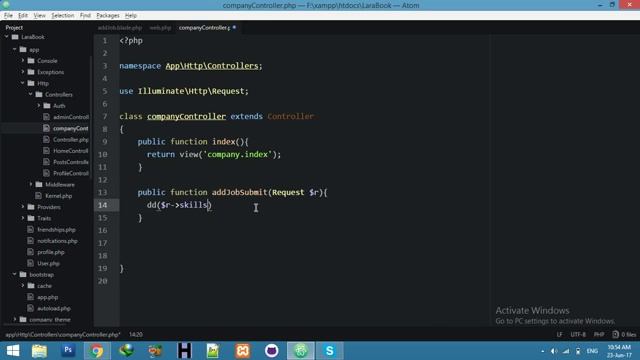
Task: Open HomeController file in tree
Action: pos(70,151)
